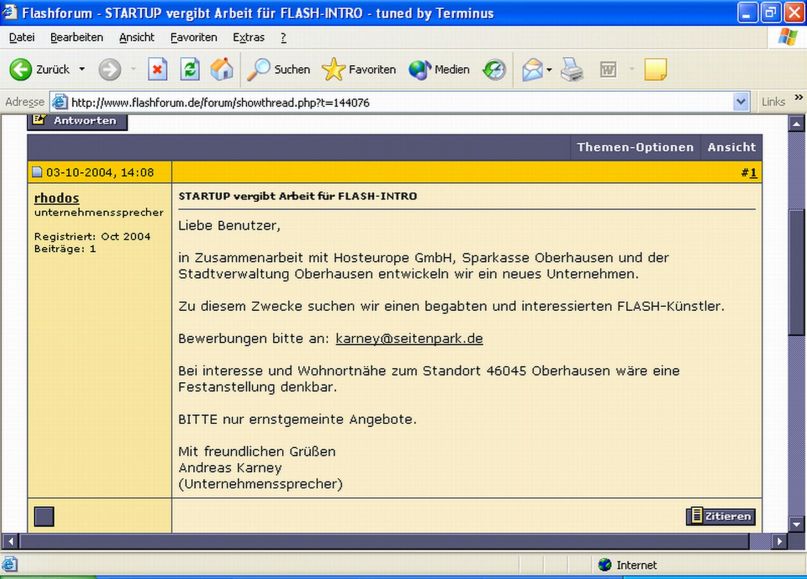Open the Back button history dropdown
This screenshot has width=807, height=579.
[x=82, y=69]
